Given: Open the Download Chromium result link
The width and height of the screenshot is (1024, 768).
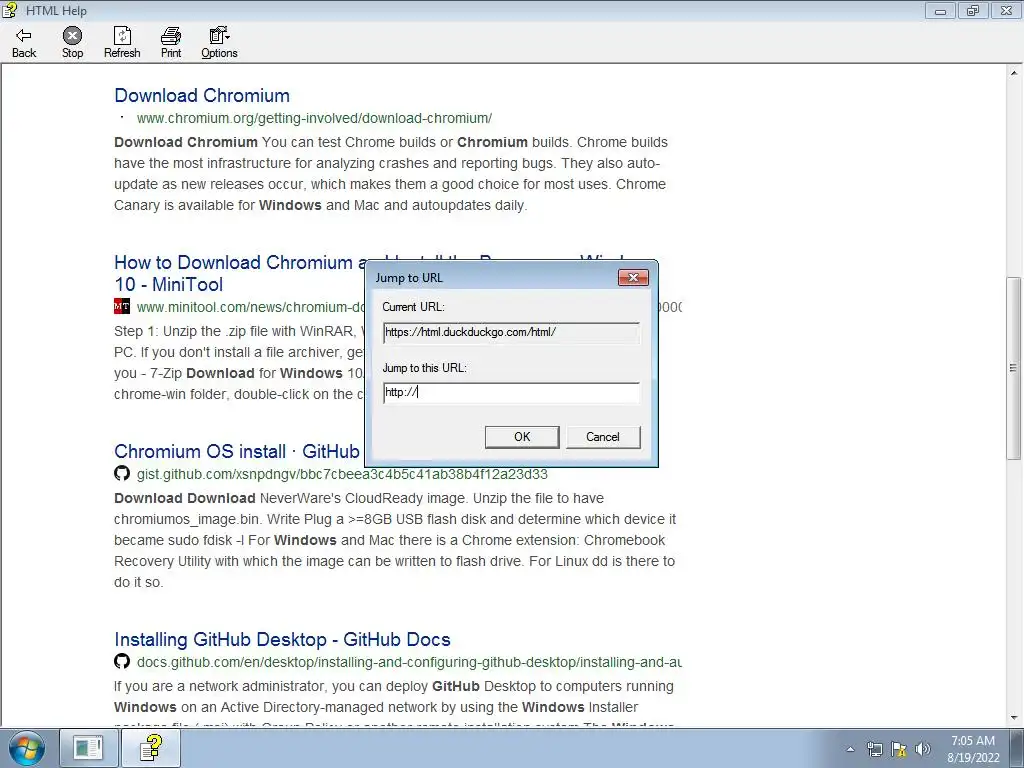Looking at the screenshot, I should 202,95.
